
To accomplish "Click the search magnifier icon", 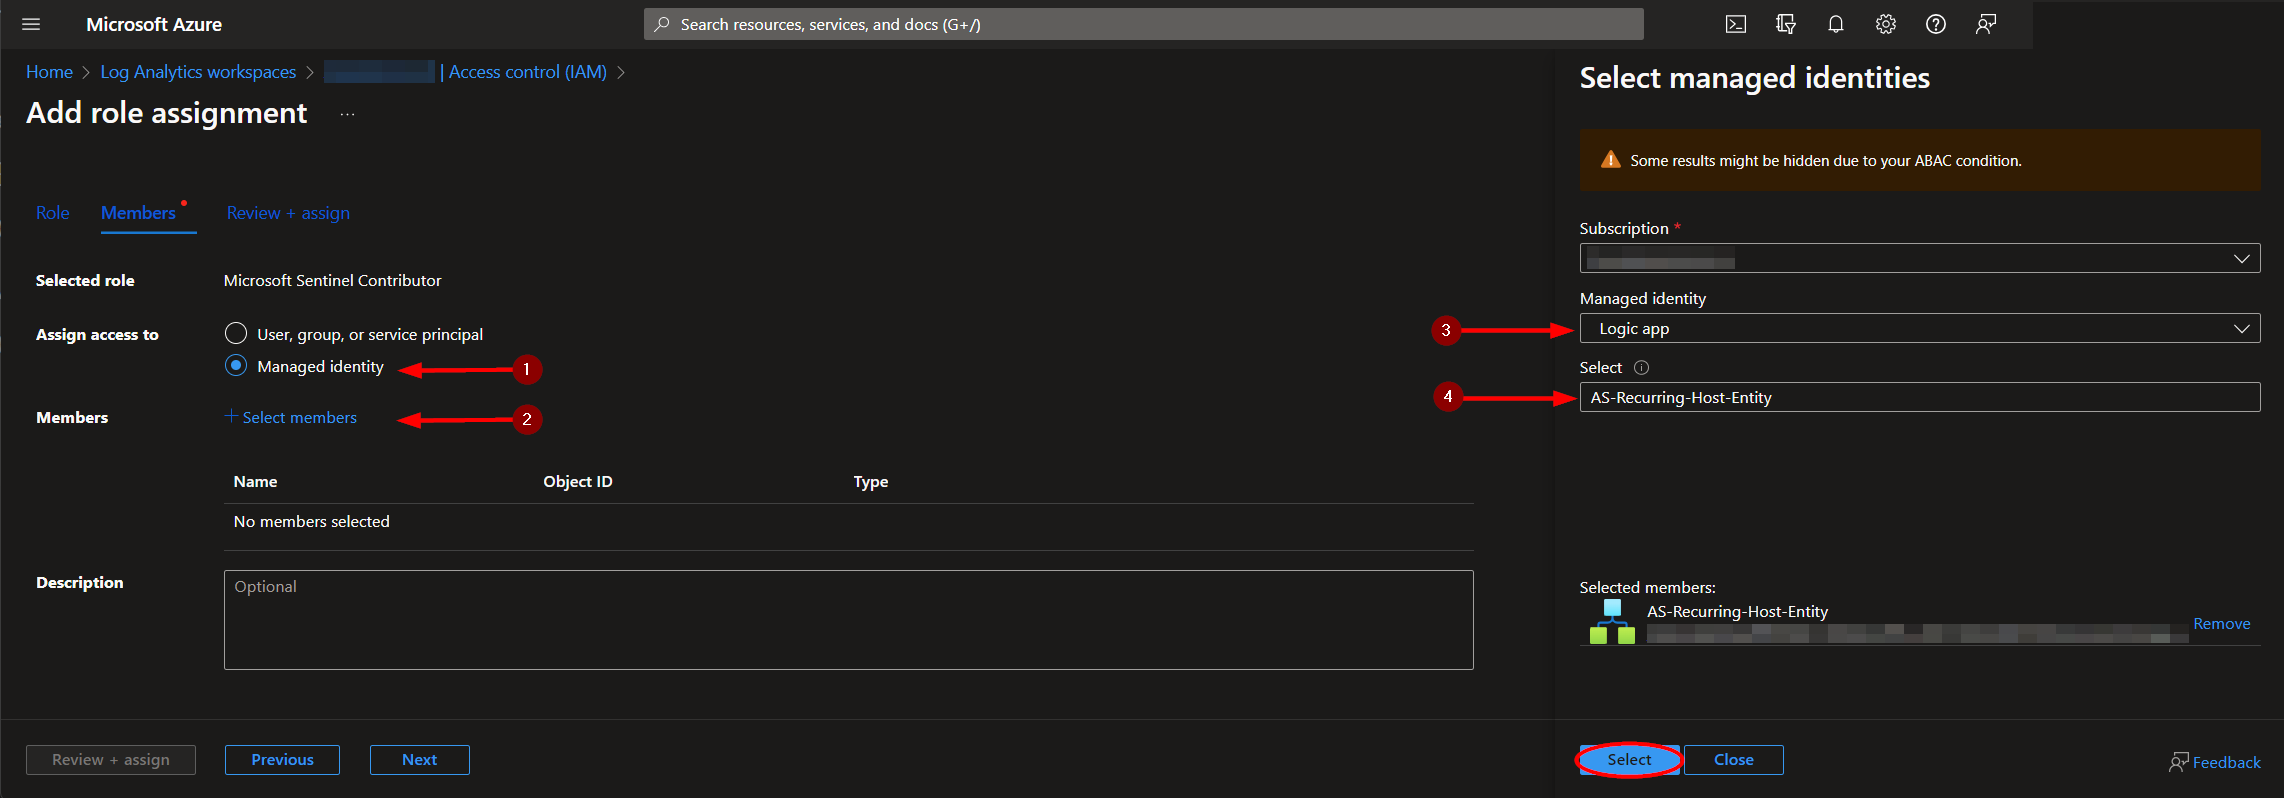I will pos(661,24).
